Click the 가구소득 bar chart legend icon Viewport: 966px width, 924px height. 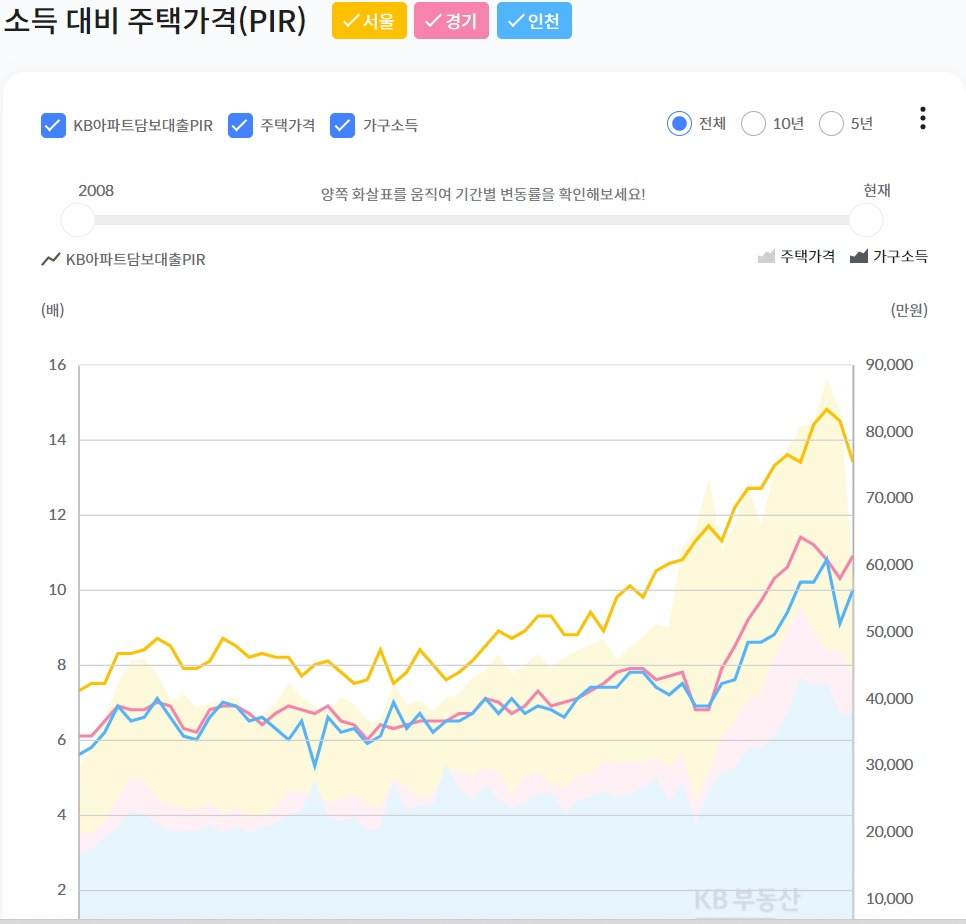click(858, 257)
